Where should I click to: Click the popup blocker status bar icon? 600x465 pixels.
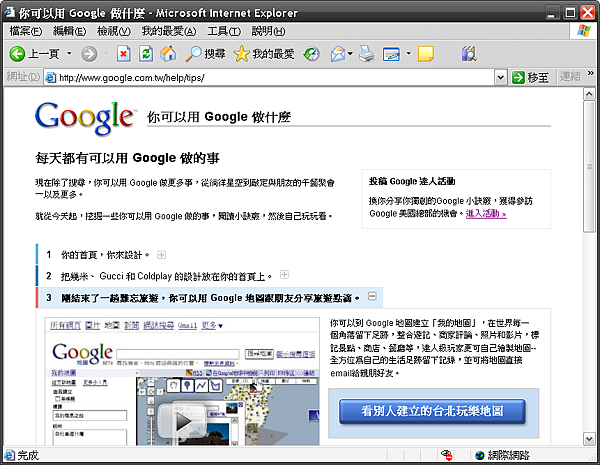[x=446, y=455]
